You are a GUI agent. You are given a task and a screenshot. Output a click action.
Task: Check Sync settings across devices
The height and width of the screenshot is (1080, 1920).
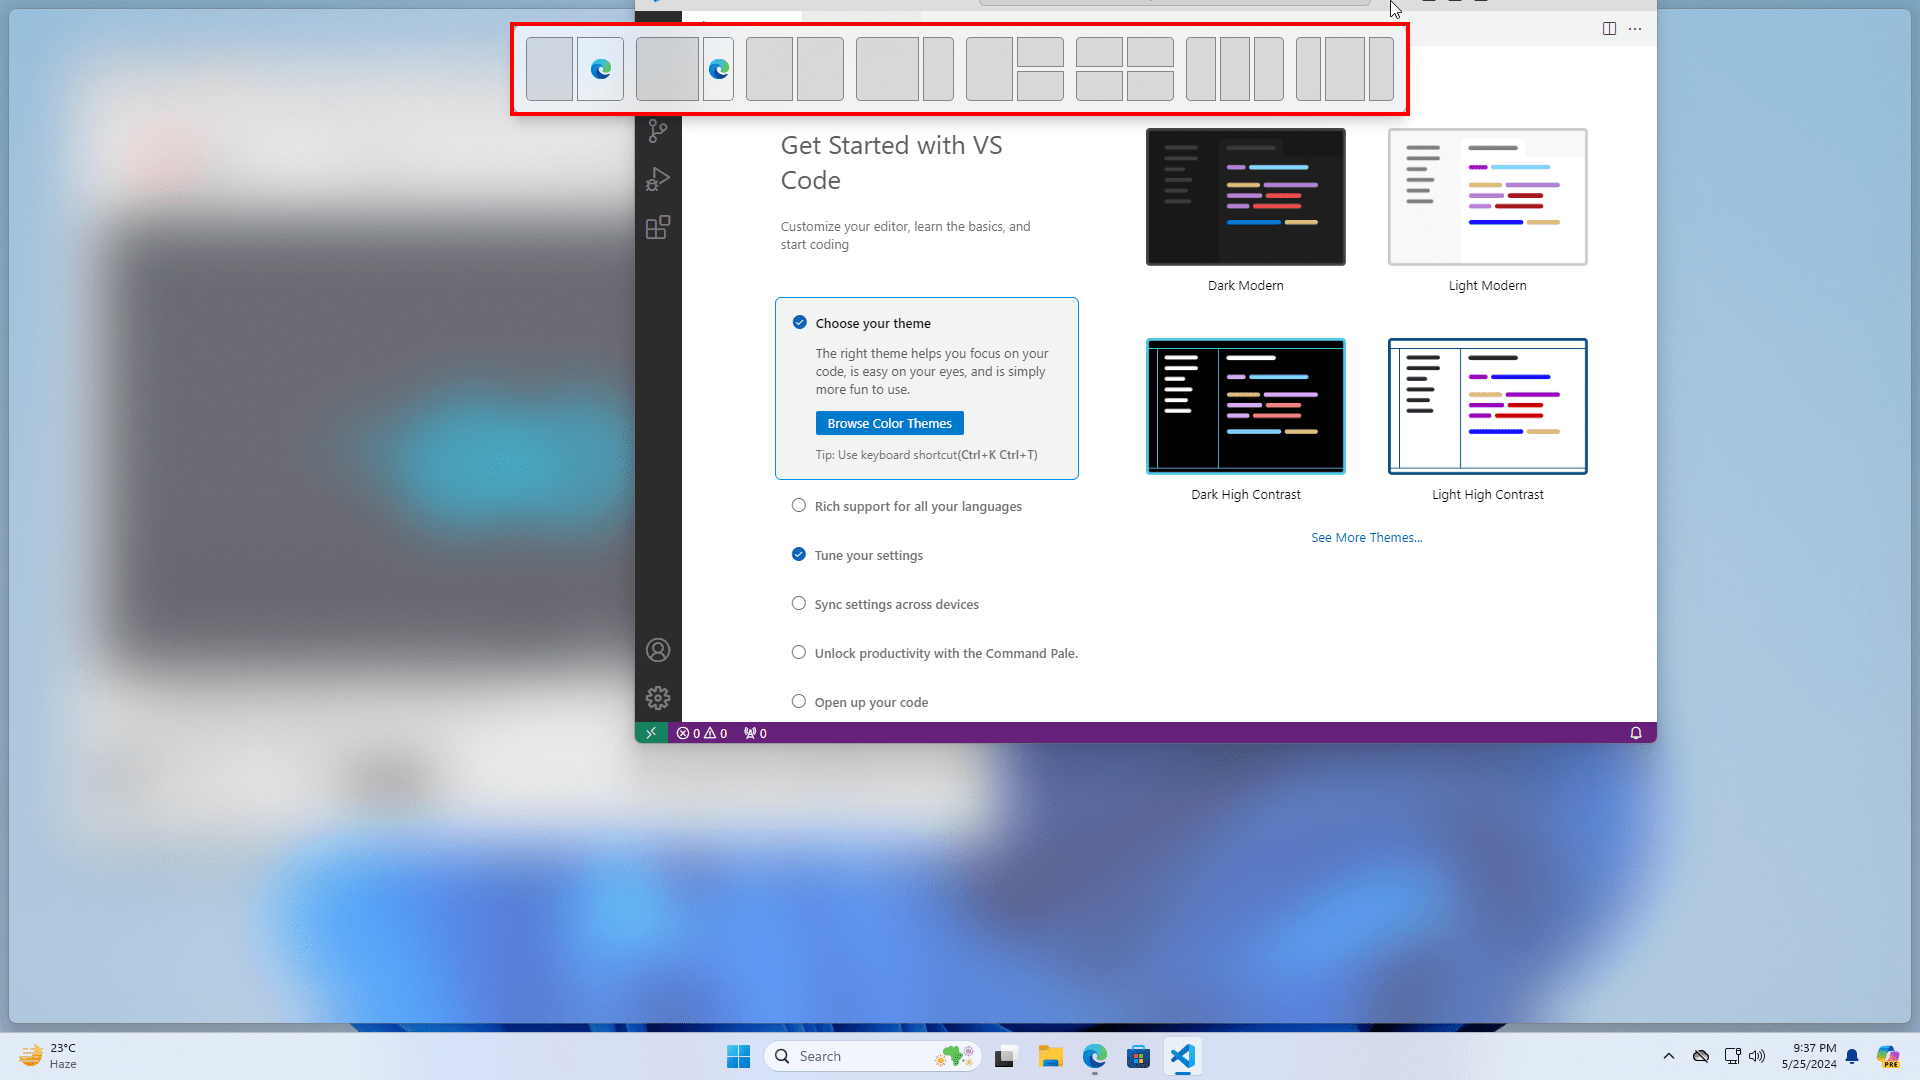pyautogui.click(x=799, y=603)
